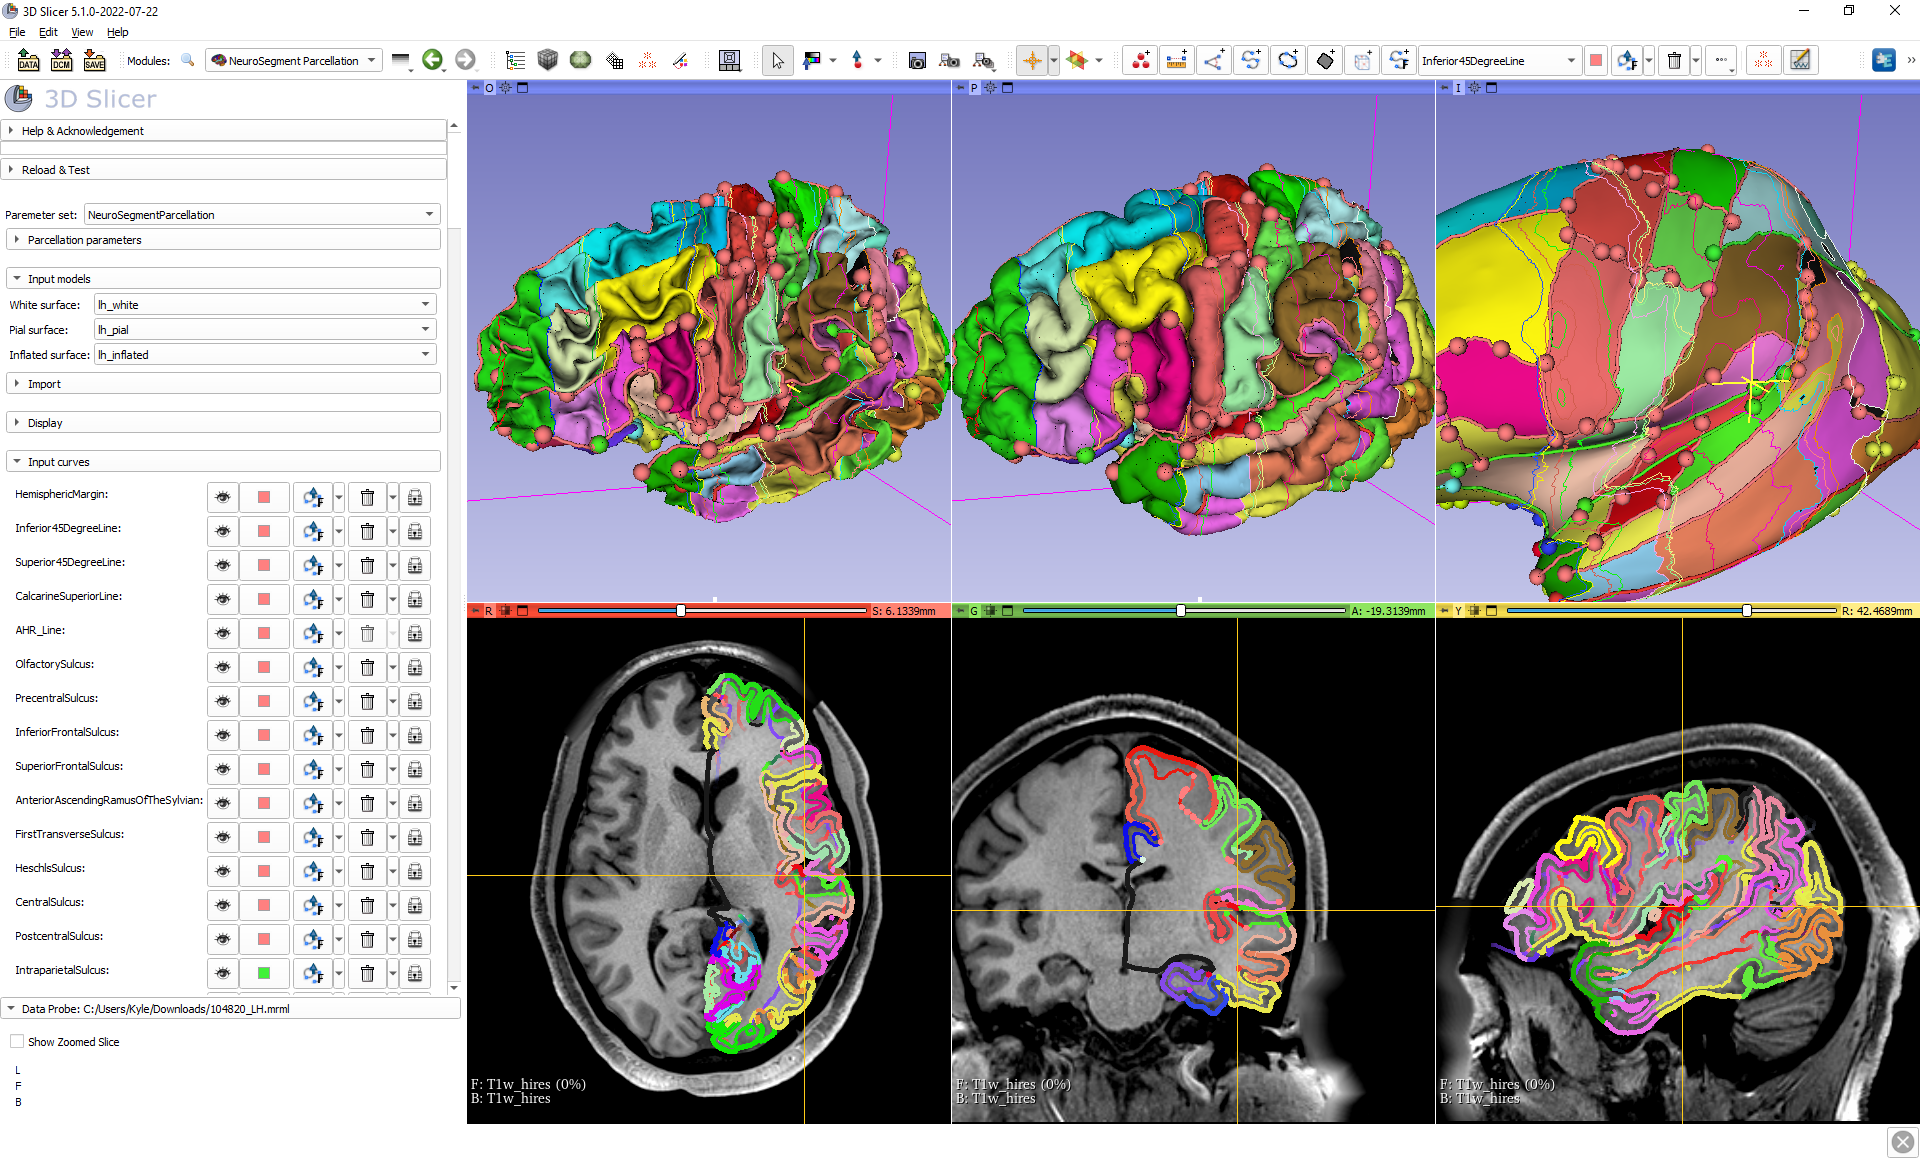Screen dimensions: 1920x1160
Task: Toggle visibility of HemisphericMargin curve
Action: click(223, 497)
